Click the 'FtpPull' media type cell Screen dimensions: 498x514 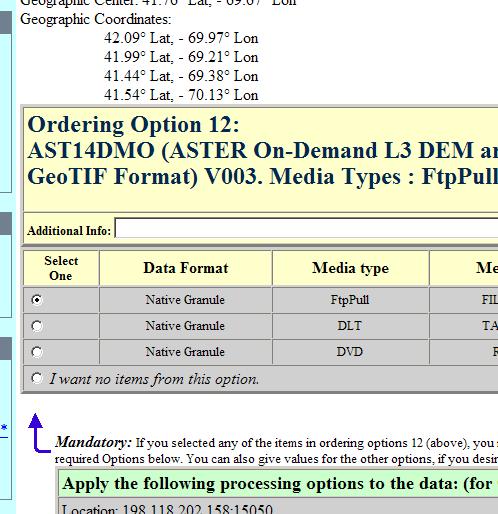coord(350,300)
